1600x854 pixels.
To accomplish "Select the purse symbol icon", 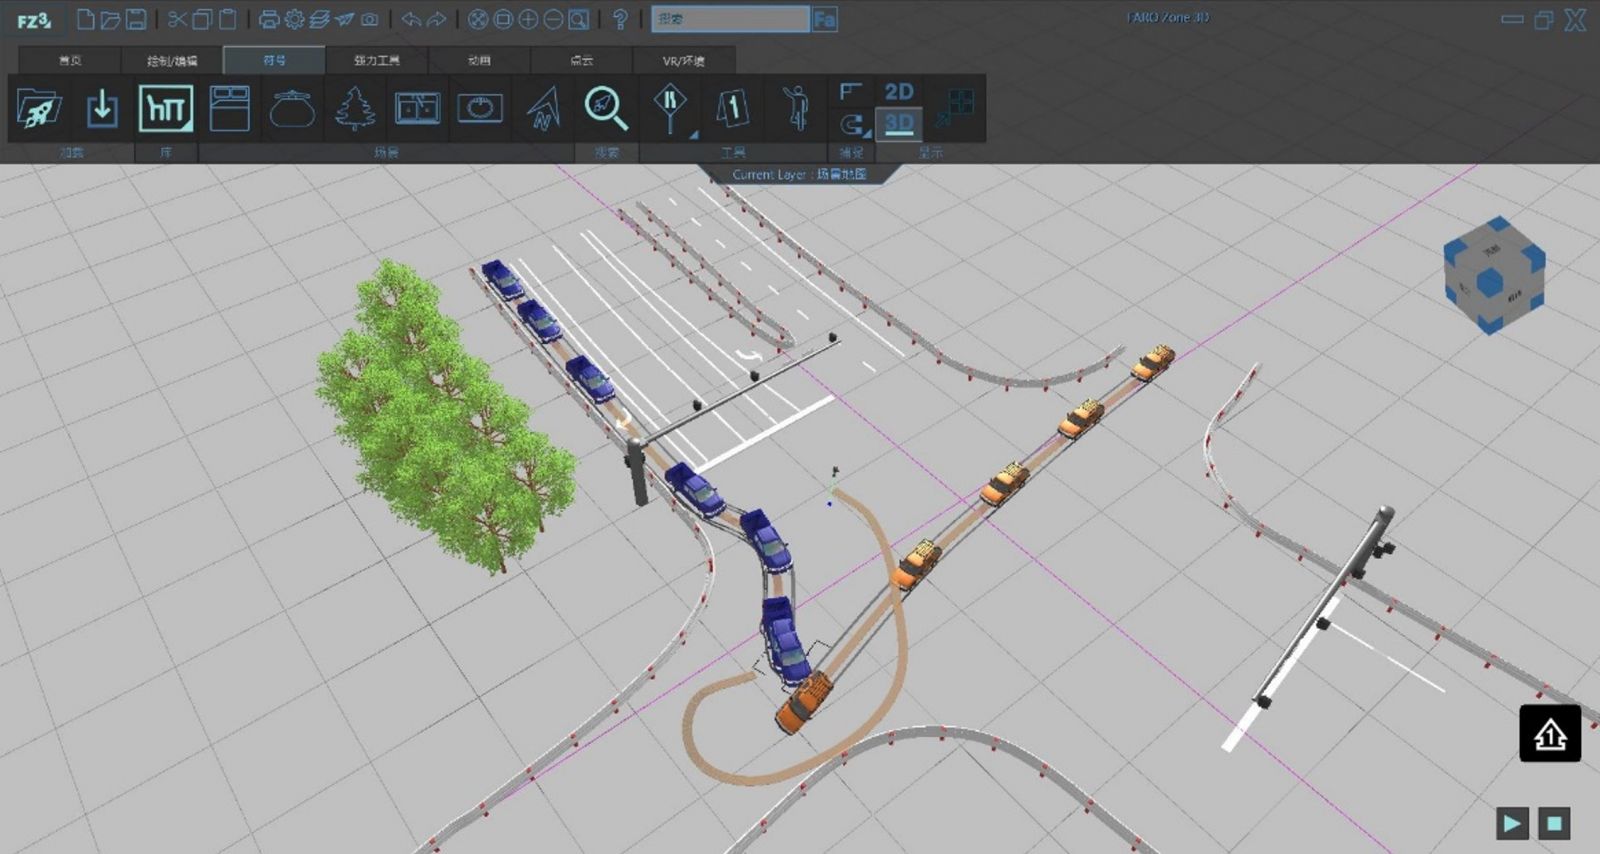I will pyautogui.click(x=292, y=108).
